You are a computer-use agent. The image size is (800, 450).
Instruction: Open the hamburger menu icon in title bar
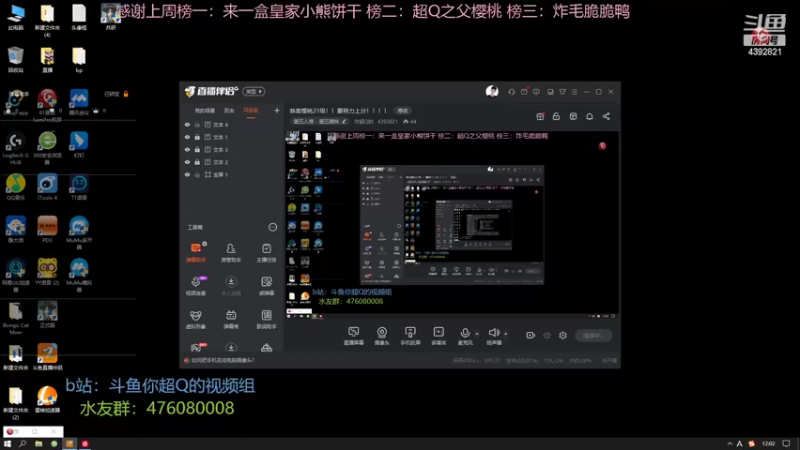point(574,92)
